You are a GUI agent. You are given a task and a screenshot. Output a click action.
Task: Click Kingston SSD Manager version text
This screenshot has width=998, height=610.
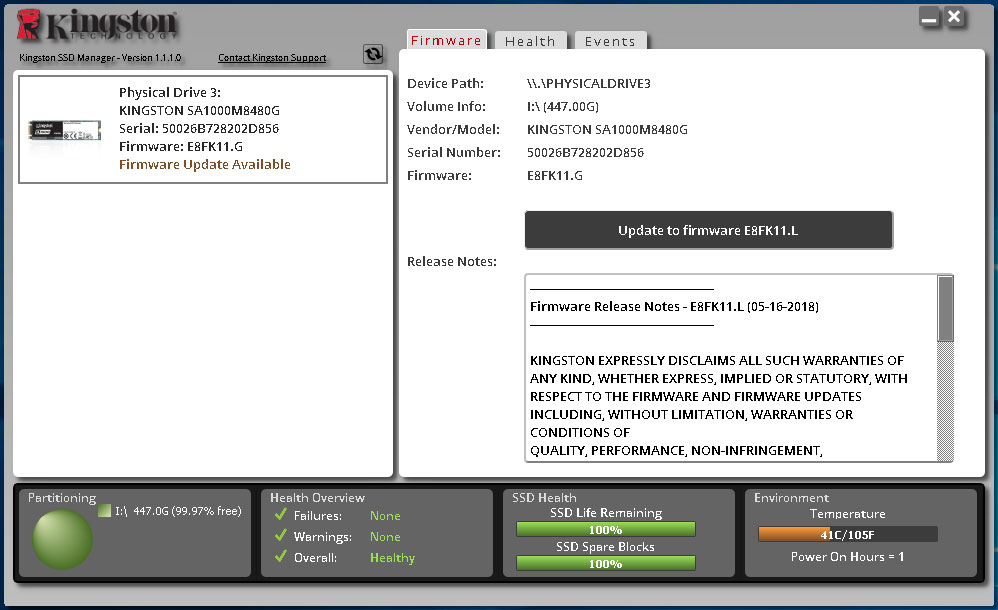[100, 57]
